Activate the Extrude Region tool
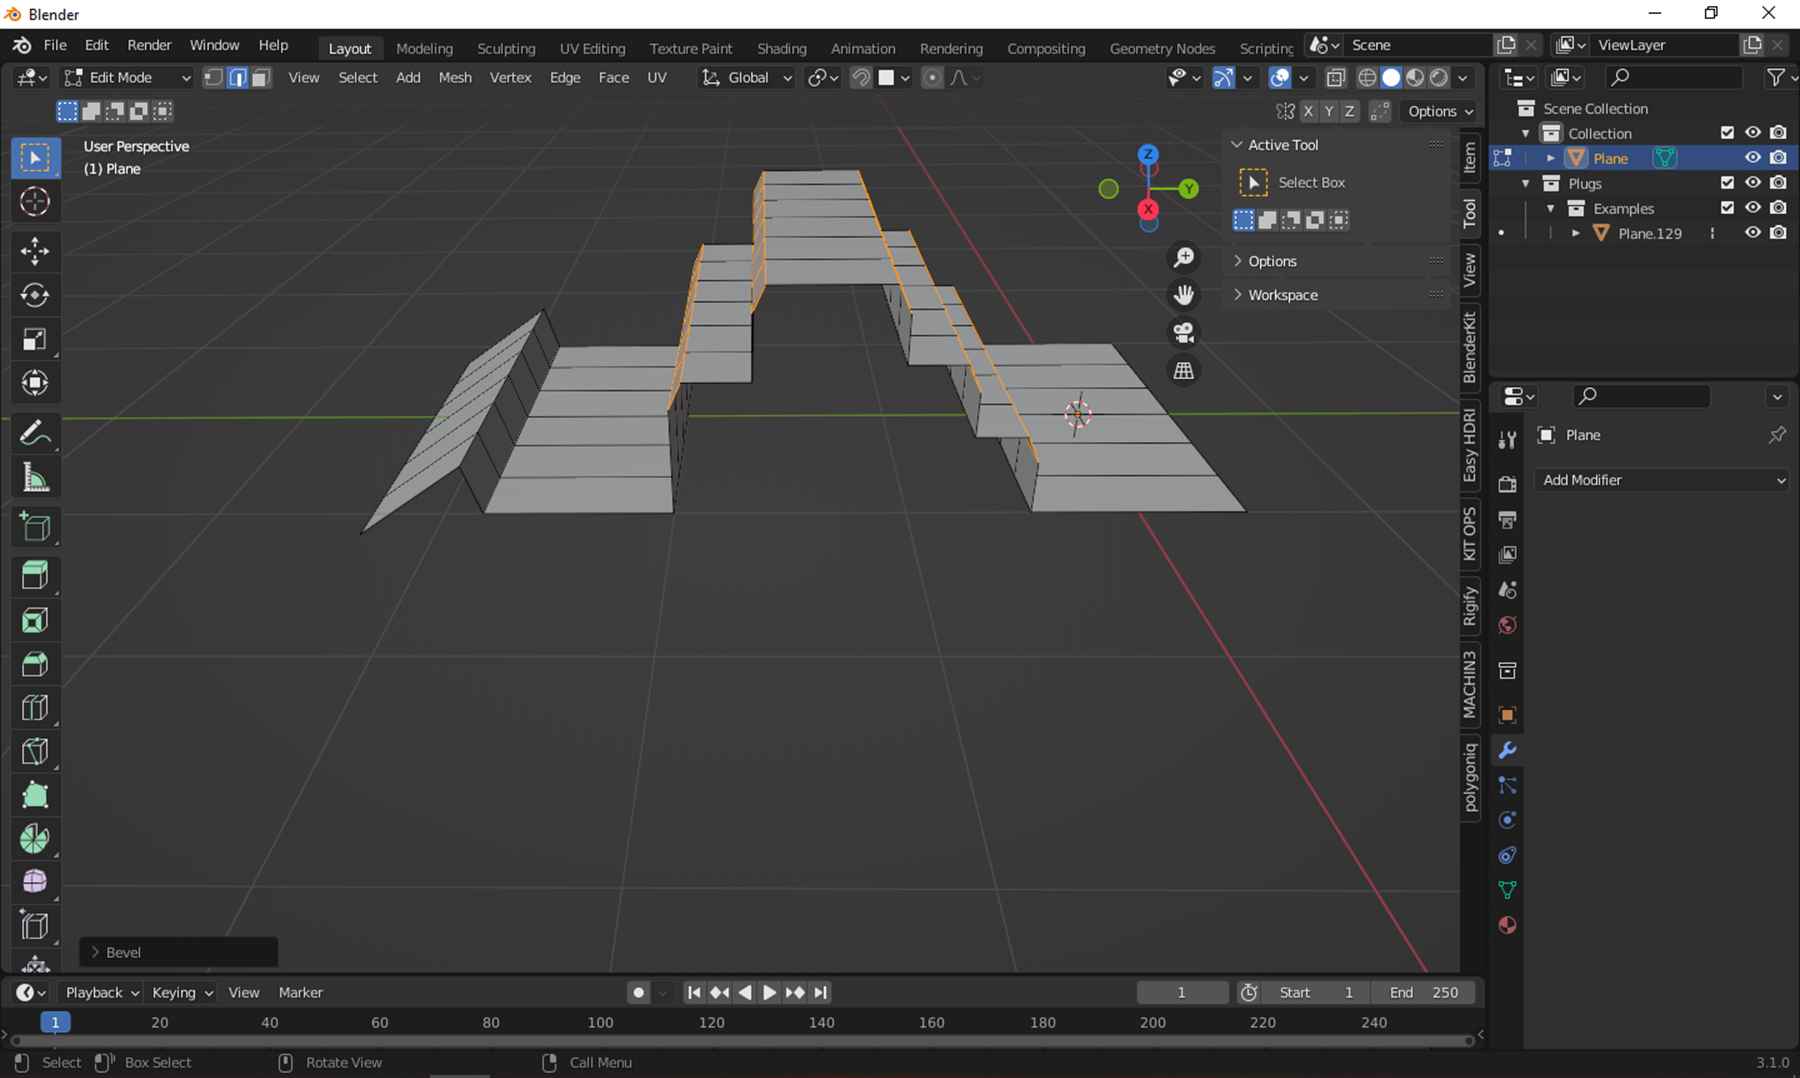Image resolution: width=1800 pixels, height=1078 pixels. [35, 576]
